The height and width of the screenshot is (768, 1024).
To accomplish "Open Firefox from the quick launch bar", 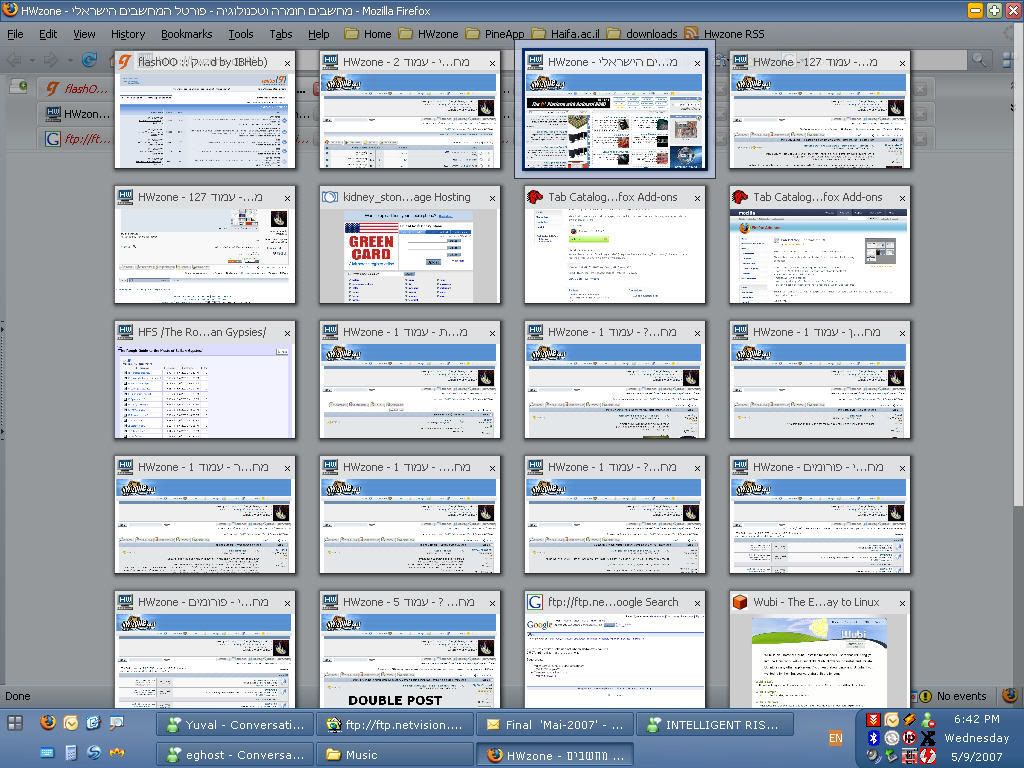I will pos(48,722).
